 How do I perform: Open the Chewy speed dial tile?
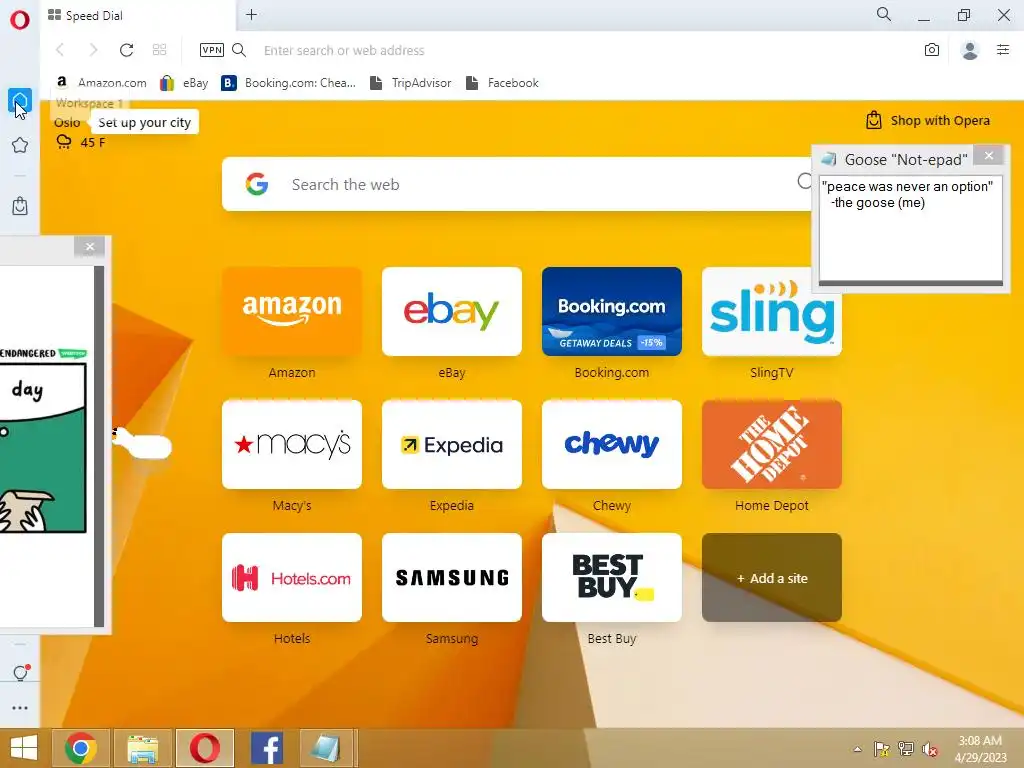[612, 445]
